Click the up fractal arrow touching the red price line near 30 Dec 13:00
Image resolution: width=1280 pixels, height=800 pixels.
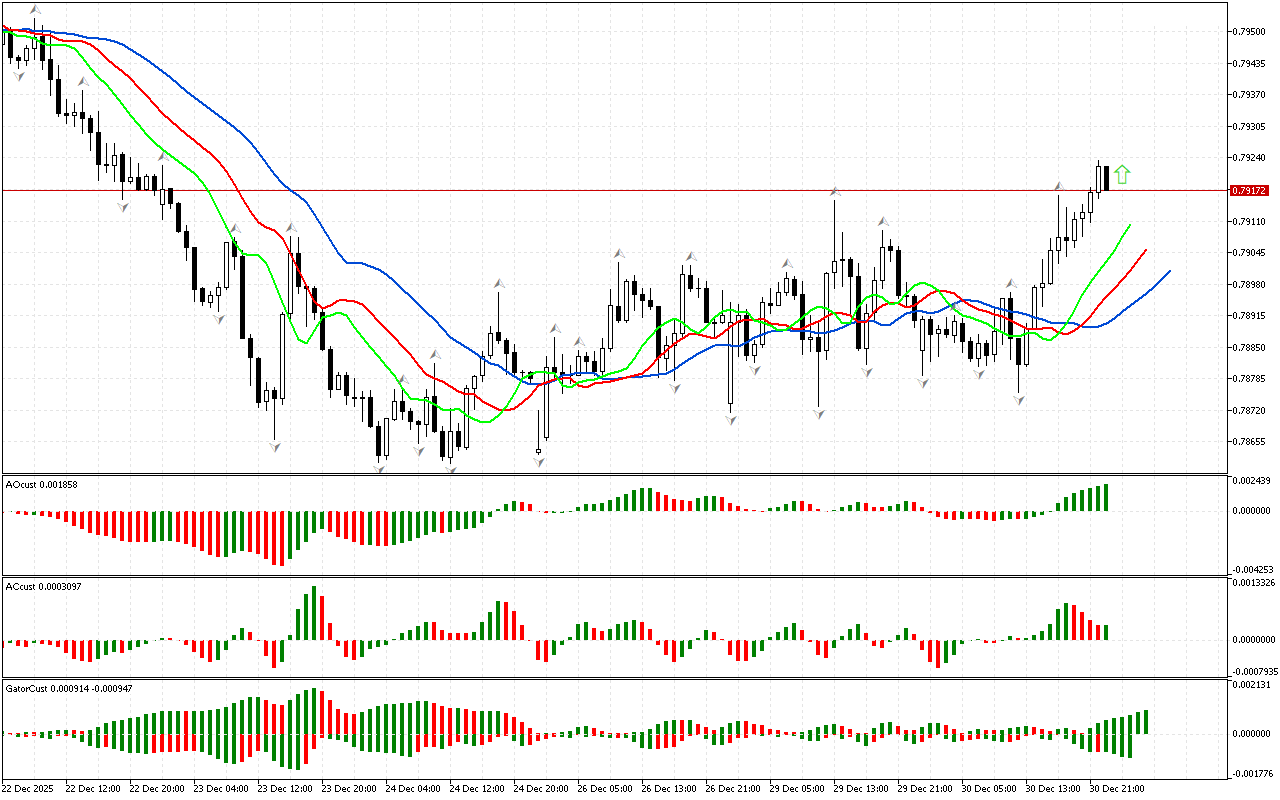[x=1058, y=187]
